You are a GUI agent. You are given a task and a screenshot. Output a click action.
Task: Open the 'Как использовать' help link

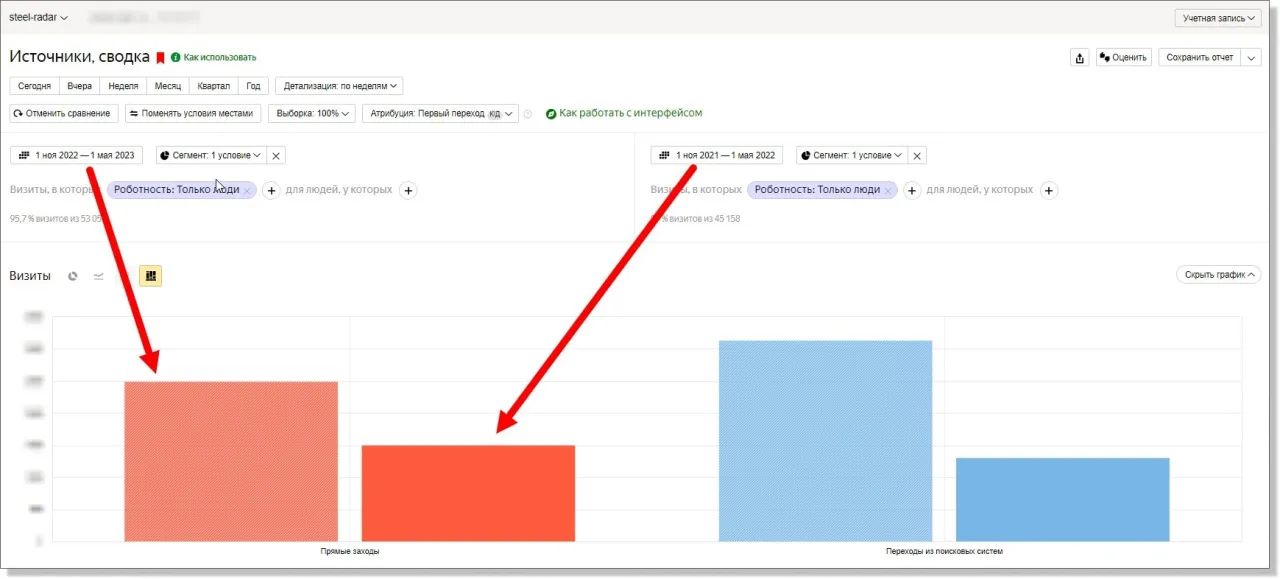coord(219,58)
